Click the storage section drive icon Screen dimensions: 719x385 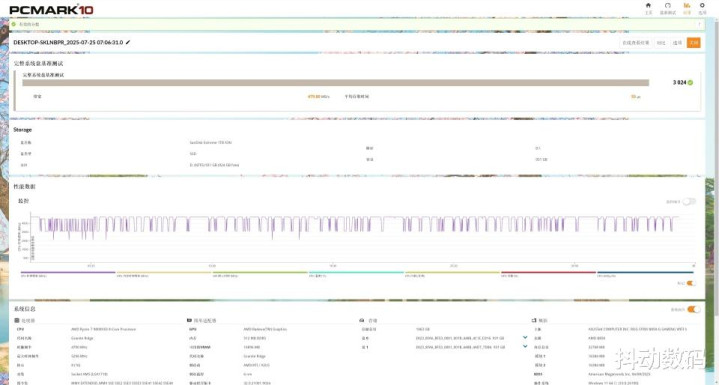pyautogui.click(x=362, y=320)
